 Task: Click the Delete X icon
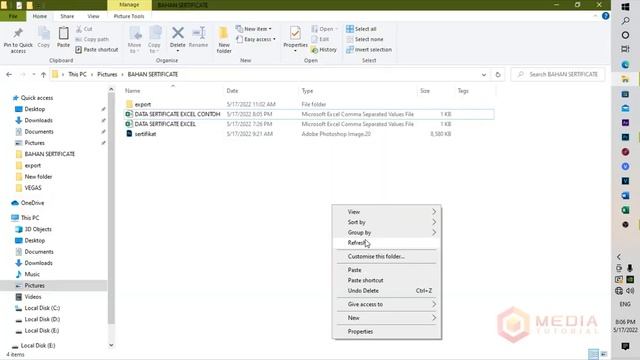pyautogui.click(x=178, y=33)
